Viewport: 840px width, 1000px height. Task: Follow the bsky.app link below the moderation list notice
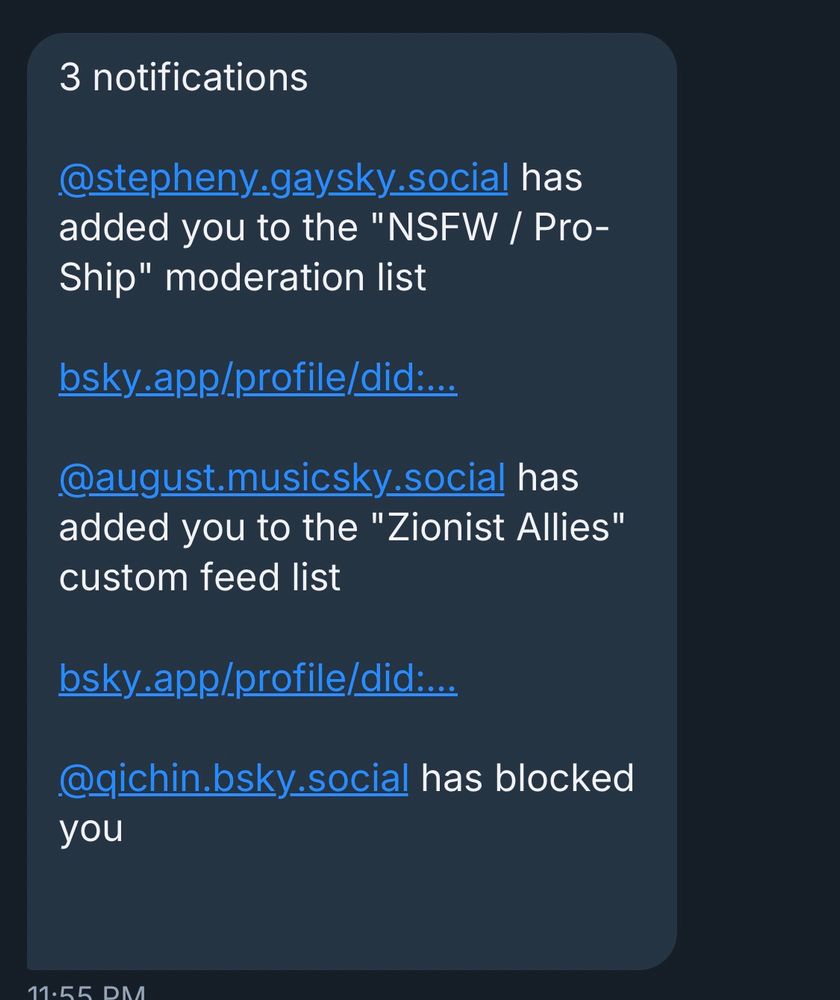pos(258,378)
